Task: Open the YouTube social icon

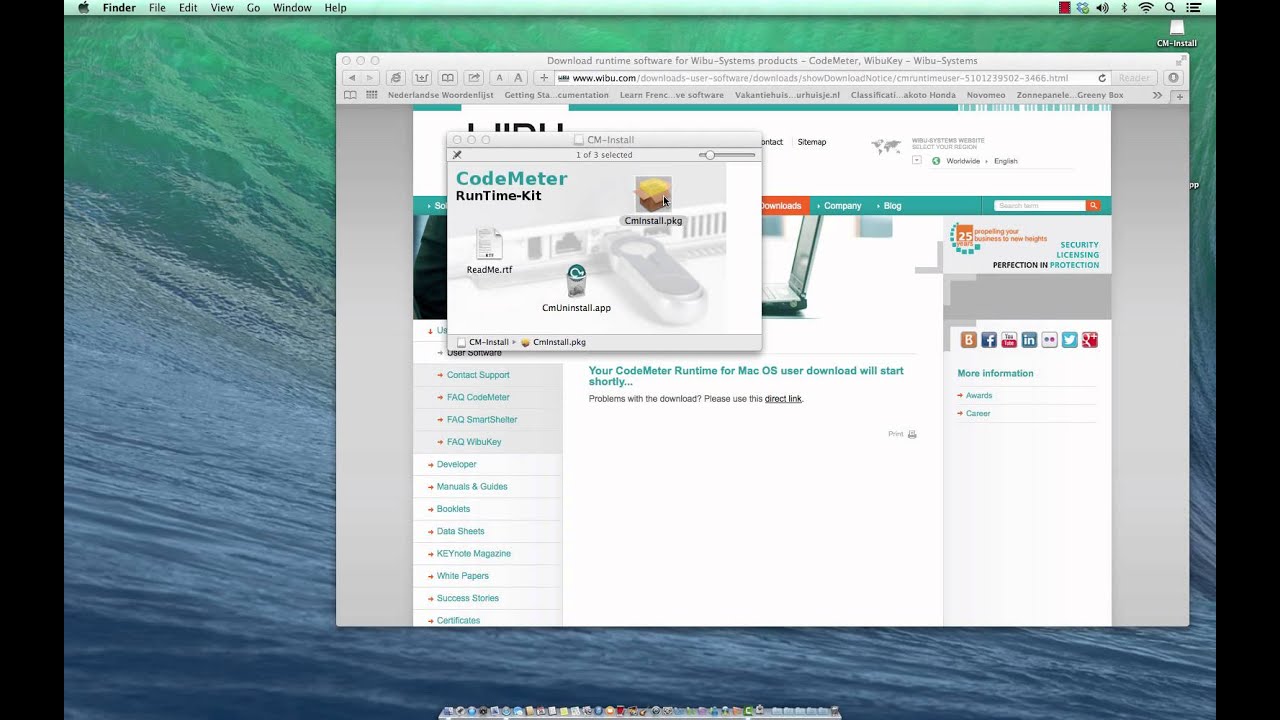Action: coord(1009,340)
